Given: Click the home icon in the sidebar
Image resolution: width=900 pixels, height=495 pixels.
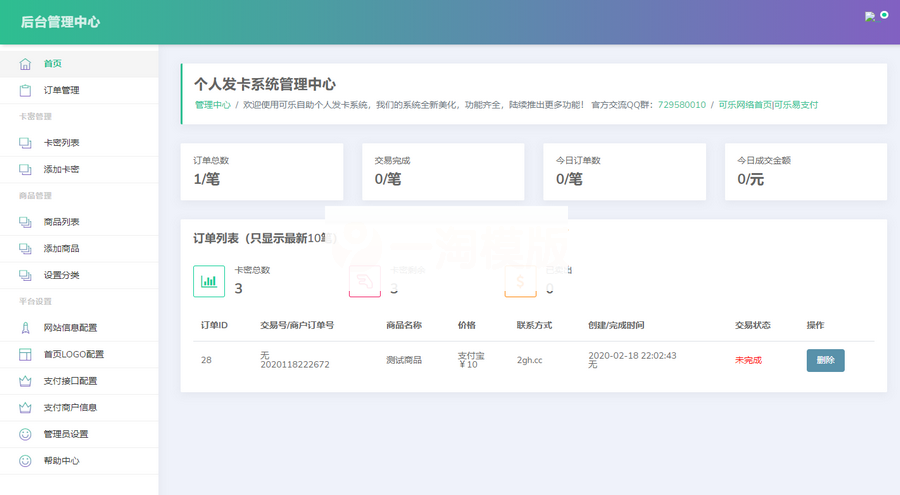Looking at the screenshot, I should click(x=25, y=64).
